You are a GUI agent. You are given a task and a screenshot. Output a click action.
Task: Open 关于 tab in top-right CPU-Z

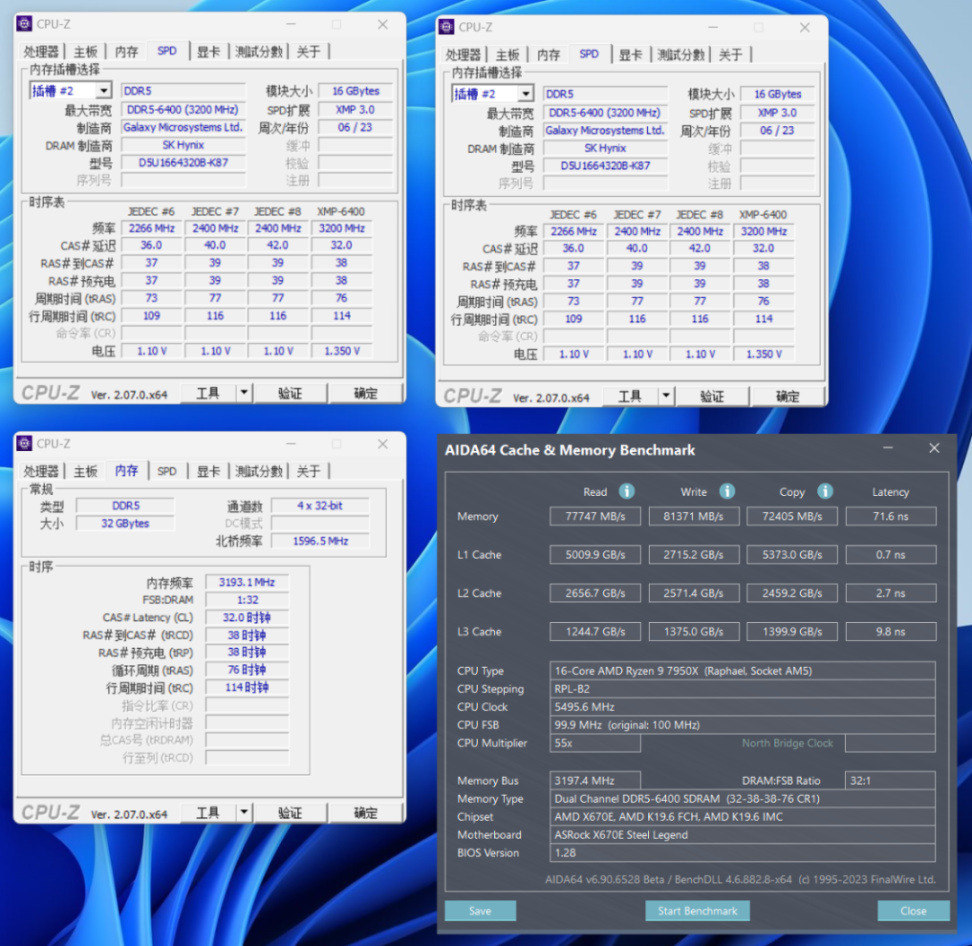coord(730,55)
